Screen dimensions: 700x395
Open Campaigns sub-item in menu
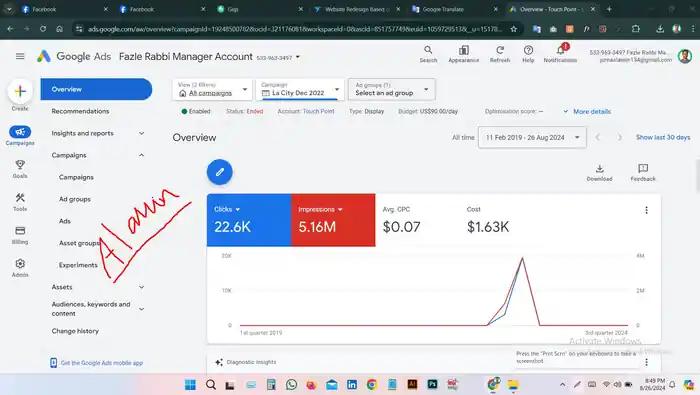click(x=76, y=177)
